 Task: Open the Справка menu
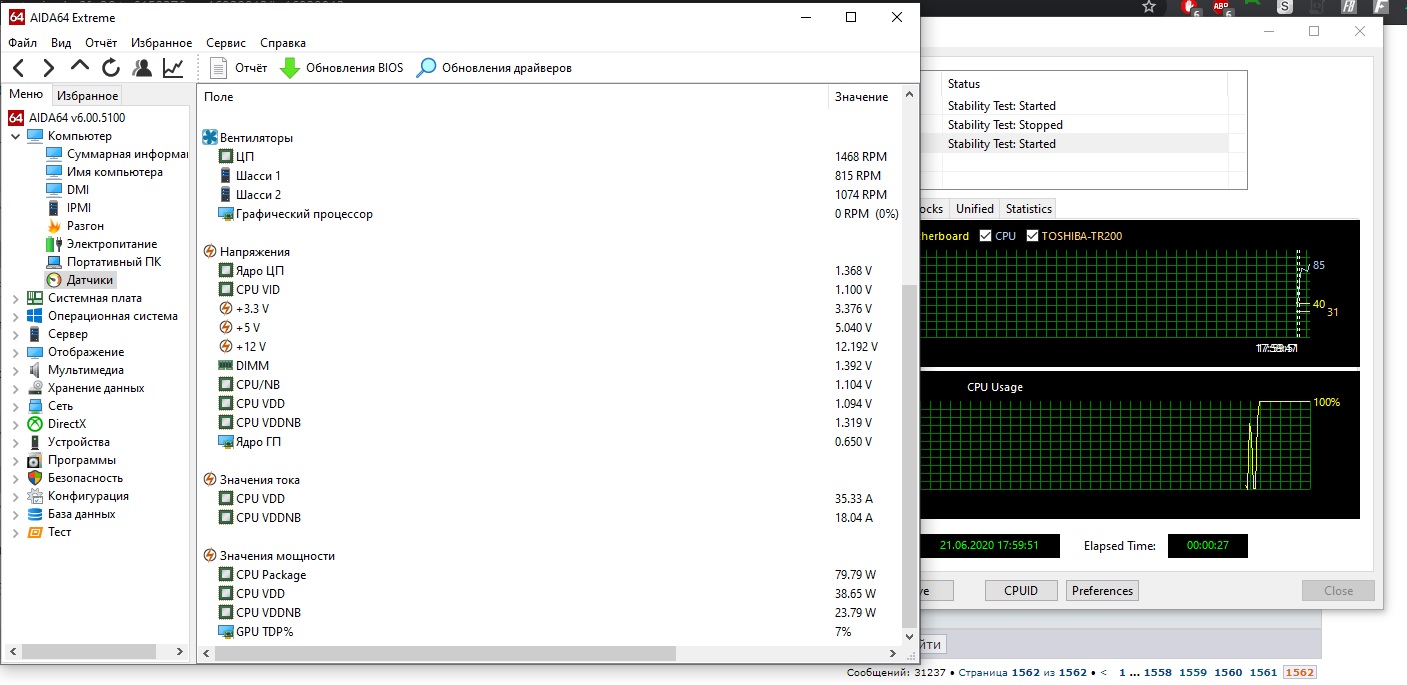[x=283, y=43]
